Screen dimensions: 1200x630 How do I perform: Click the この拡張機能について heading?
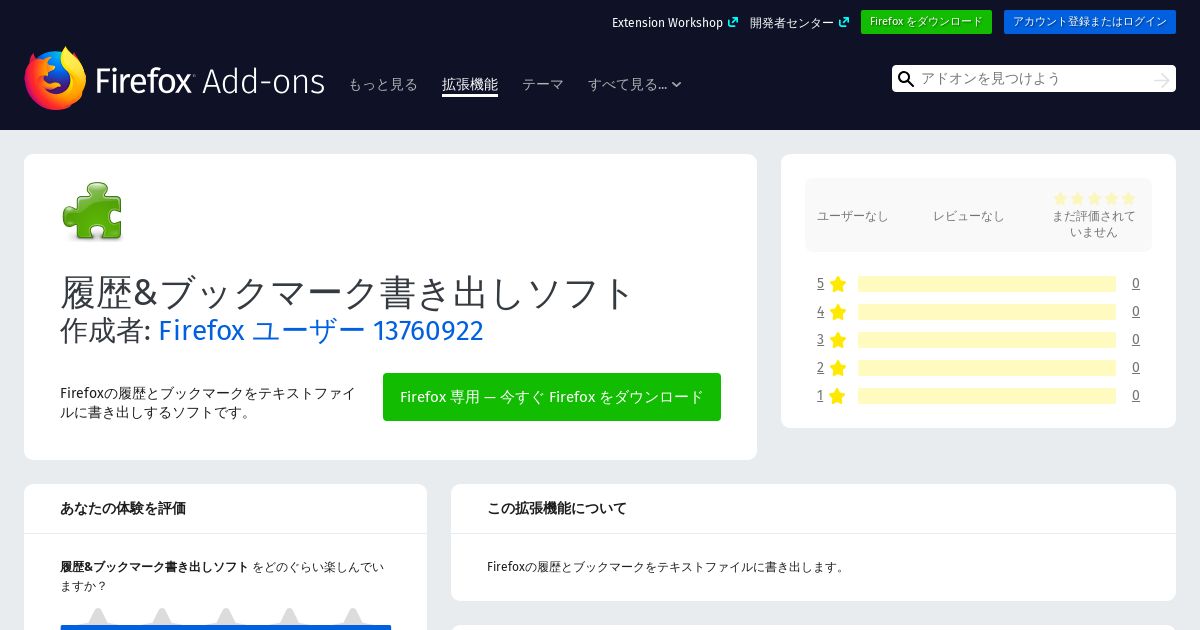click(557, 508)
